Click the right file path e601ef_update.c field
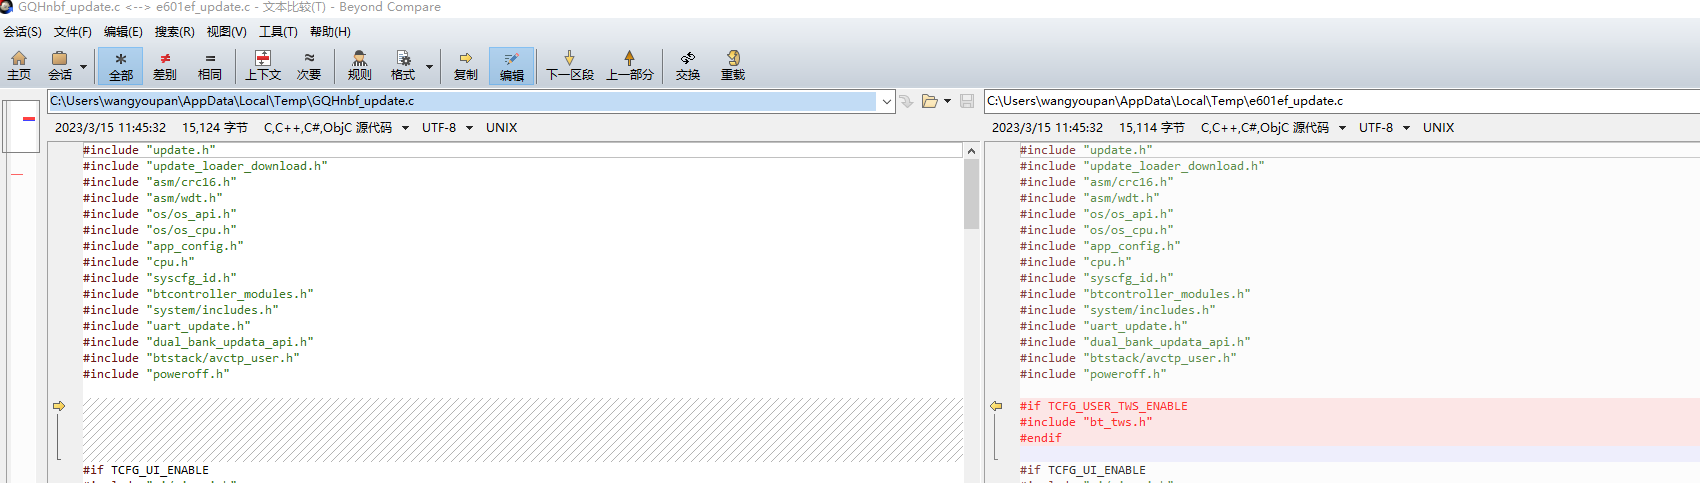Image resolution: width=1700 pixels, height=483 pixels. (1342, 101)
